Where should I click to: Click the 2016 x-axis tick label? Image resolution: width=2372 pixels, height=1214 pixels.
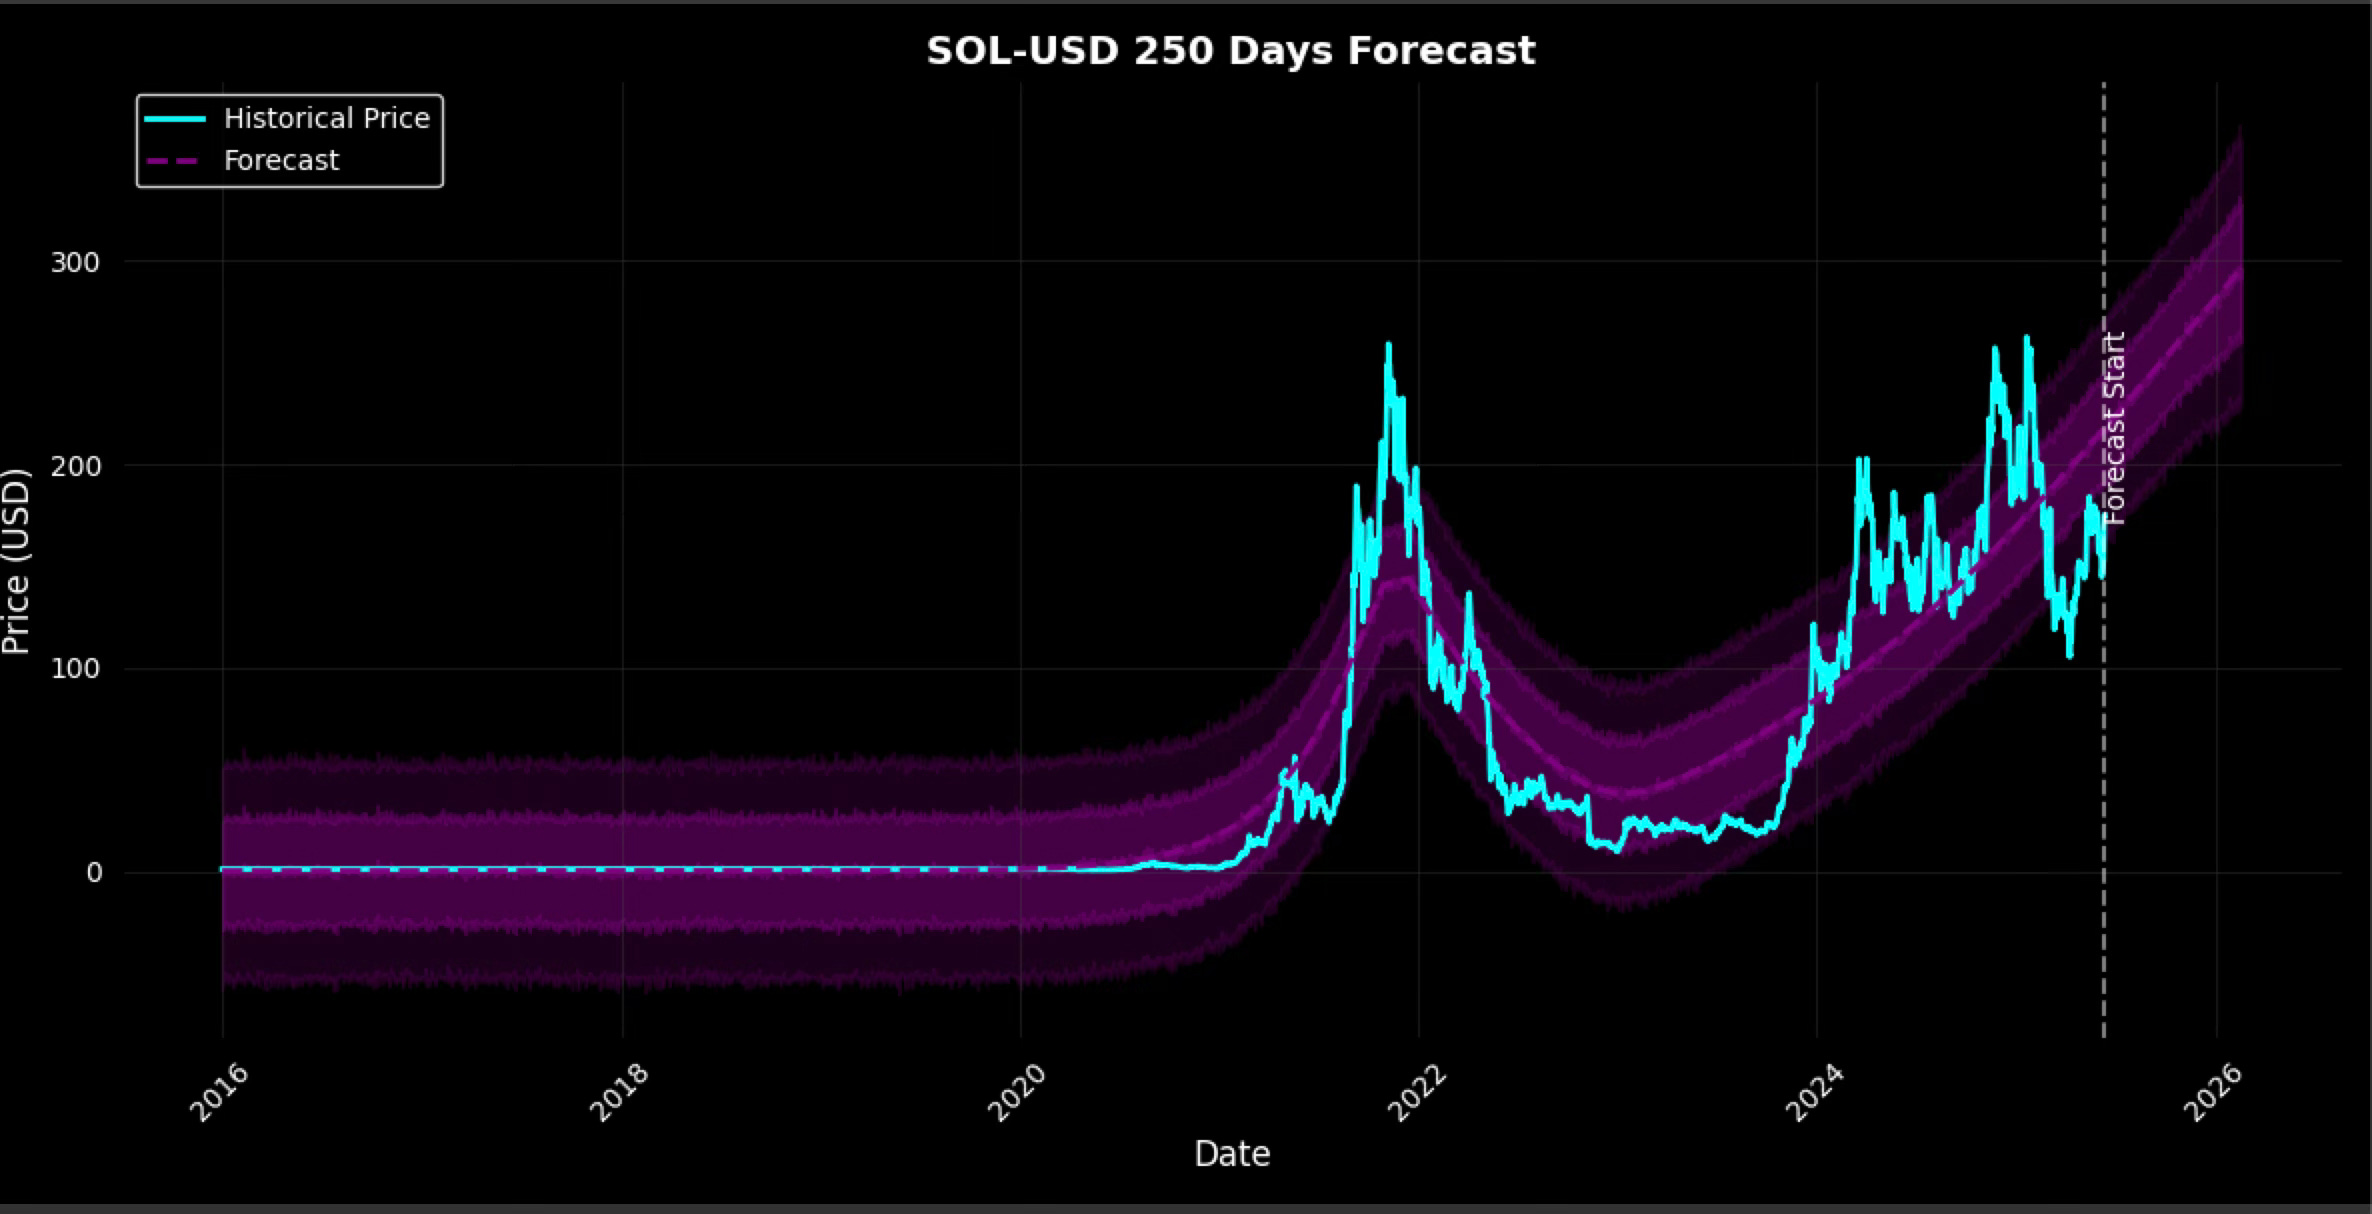(x=219, y=1092)
